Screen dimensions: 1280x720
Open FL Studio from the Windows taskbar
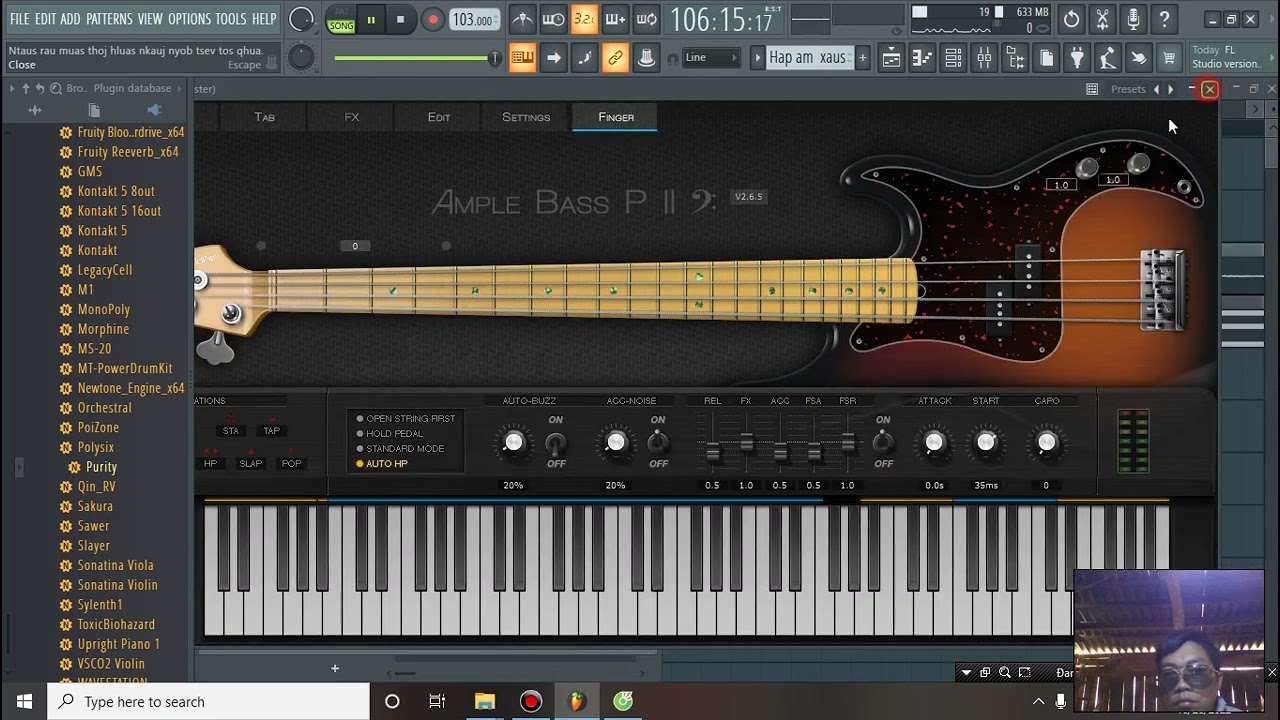(x=577, y=701)
